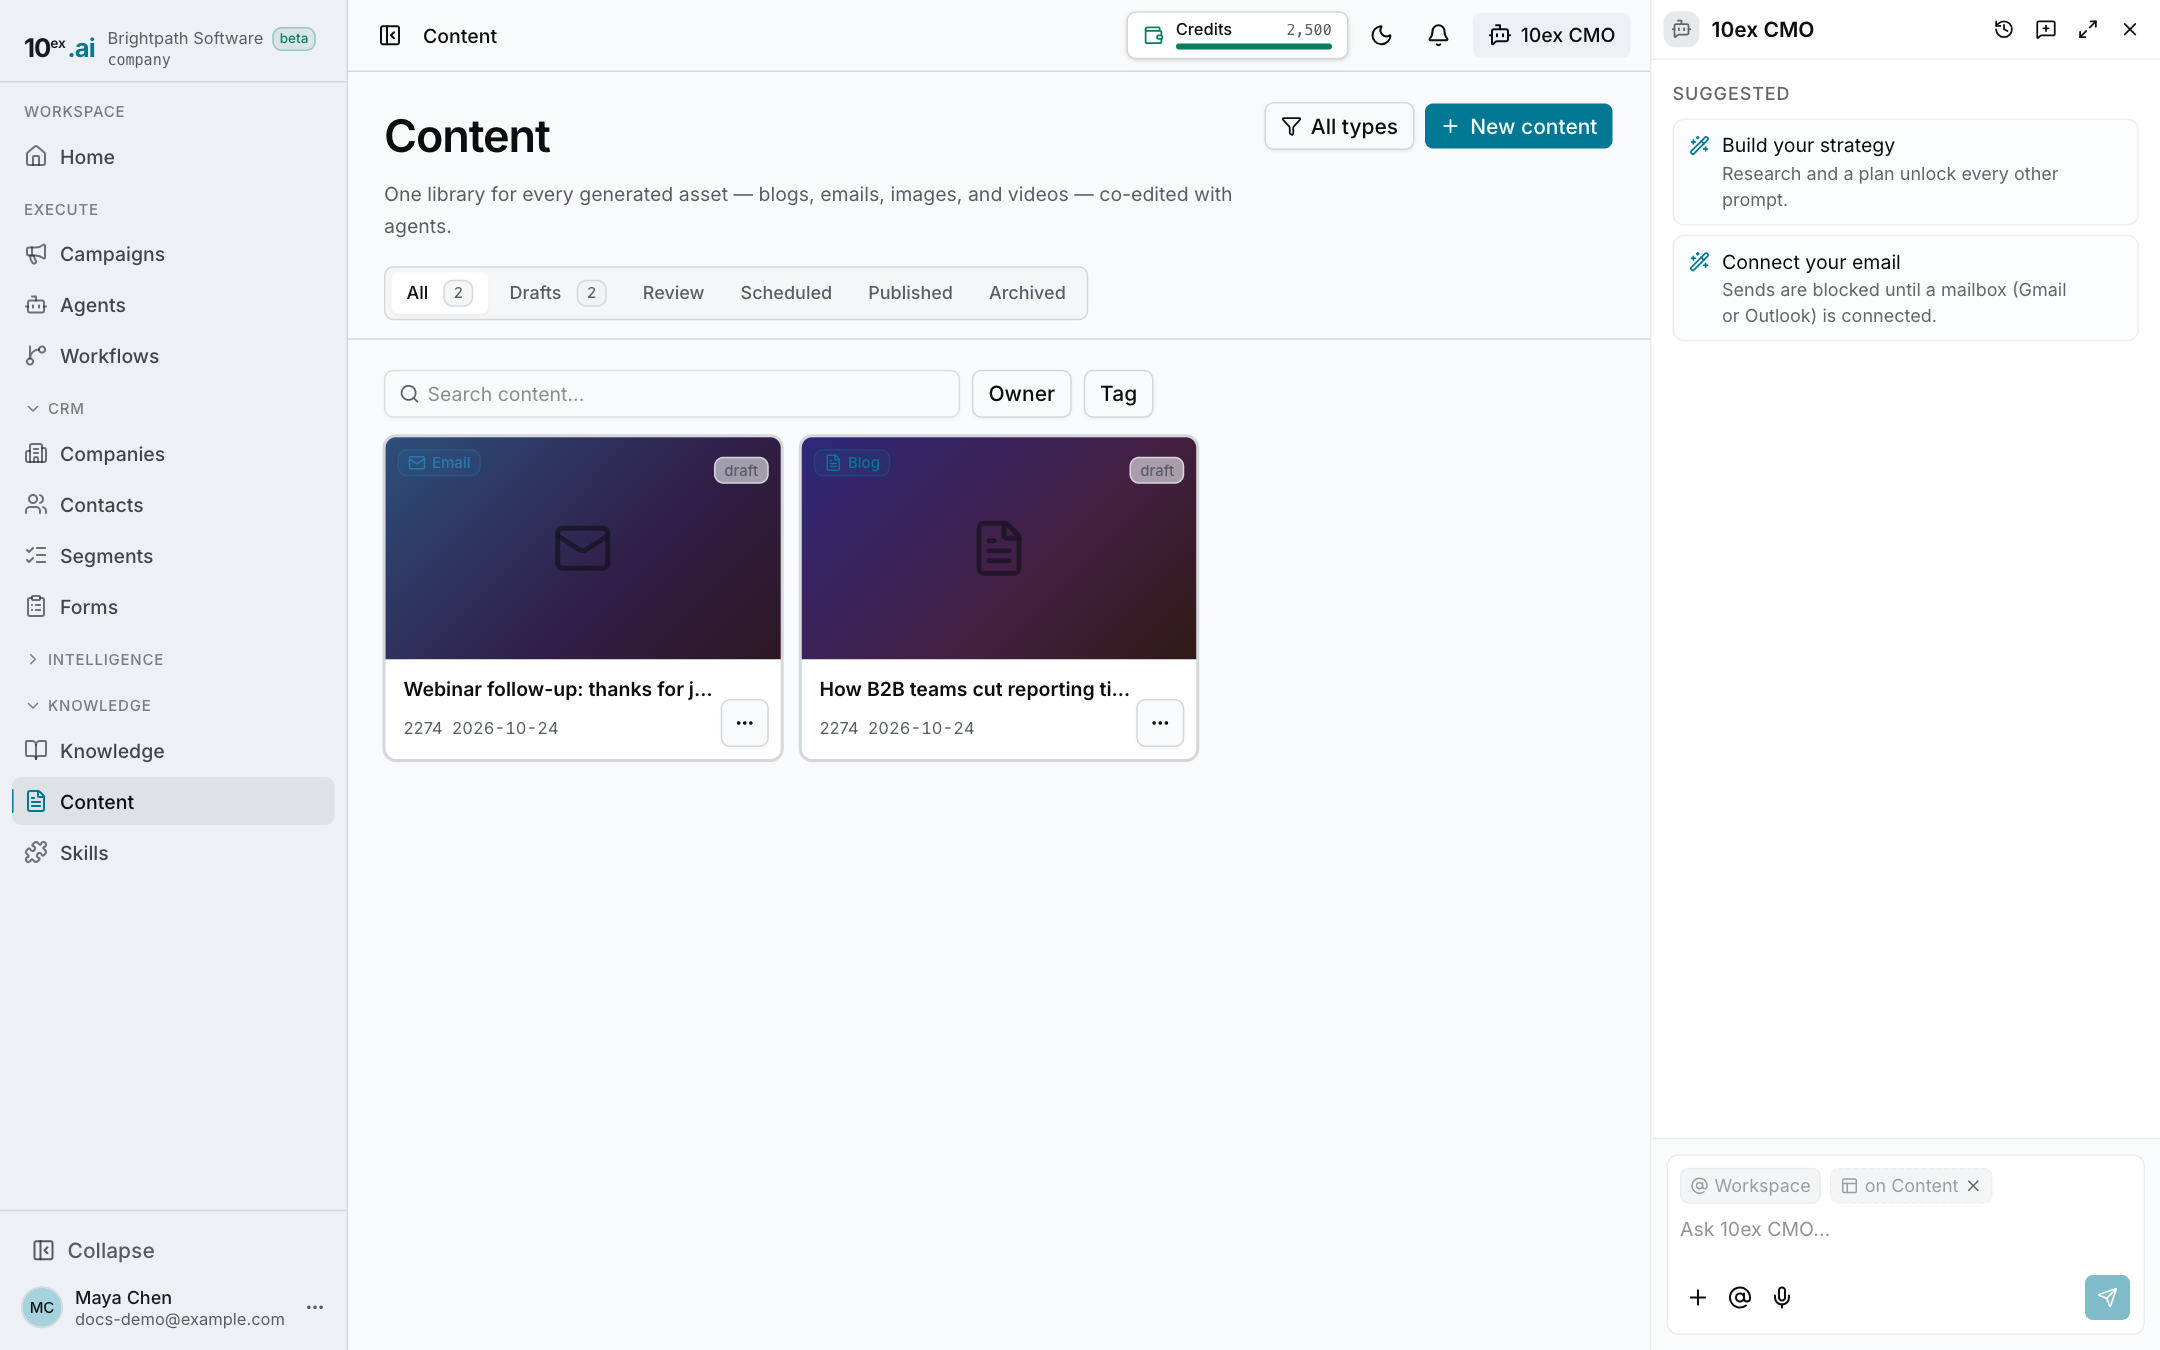Screen dimensions: 2160x1350
Task: Select the 'Build your strategy' suggestion
Action: pyautogui.click(x=1905, y=172)
